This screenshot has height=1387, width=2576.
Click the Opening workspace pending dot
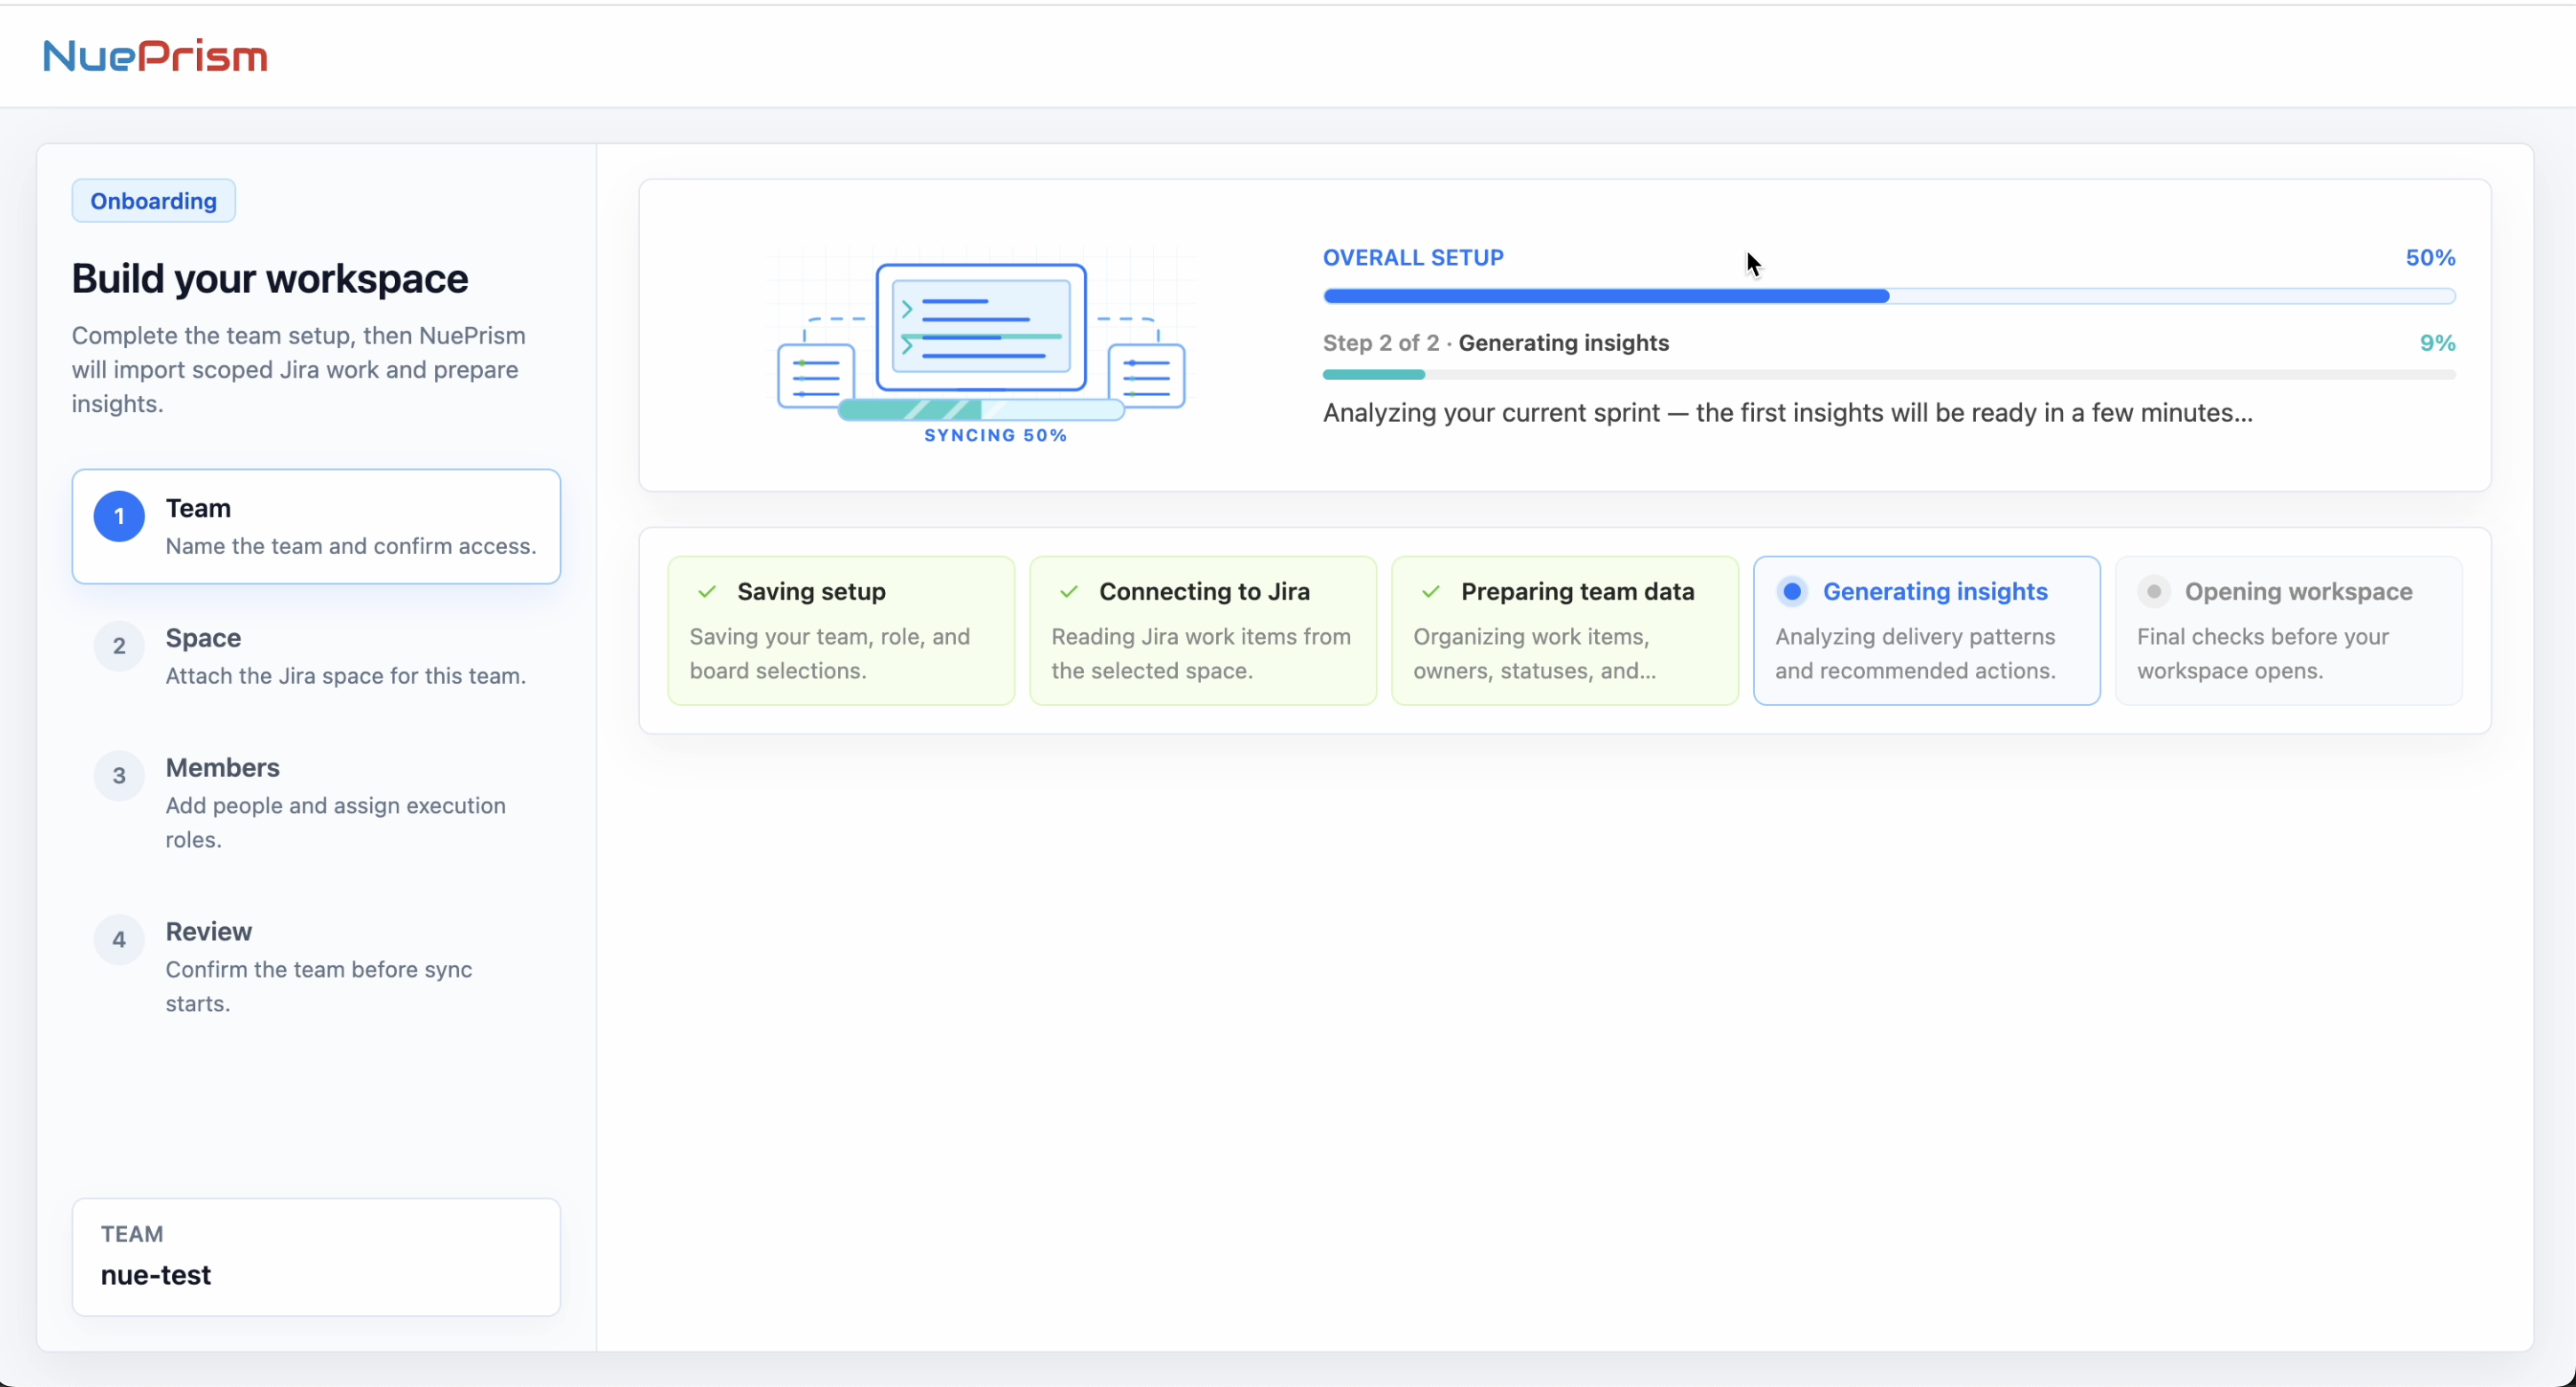click(x=2154, y=591)
